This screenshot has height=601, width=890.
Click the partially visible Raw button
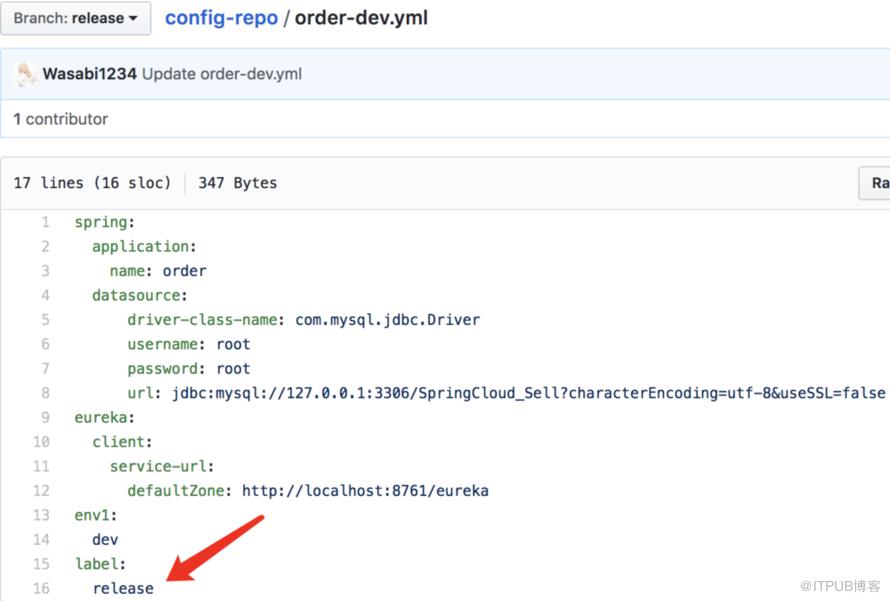pos(875,183)
